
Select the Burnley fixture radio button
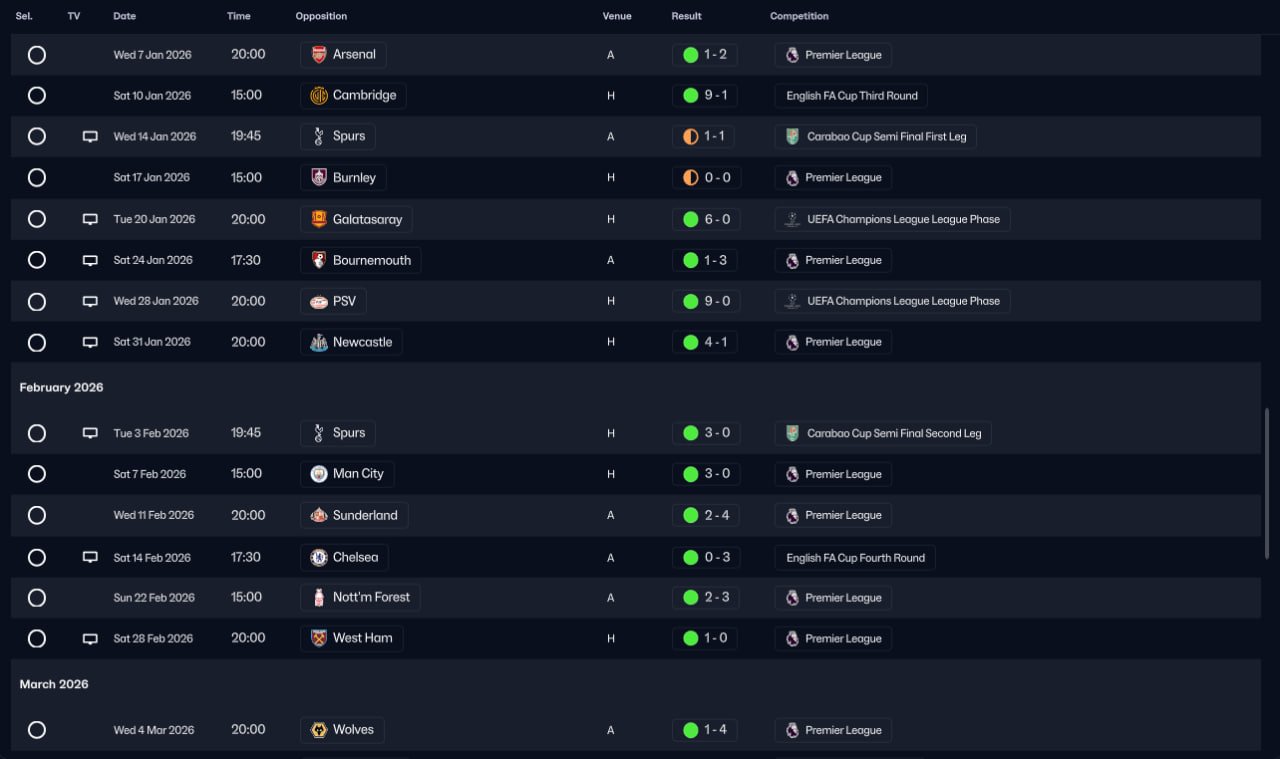(37, 178)
